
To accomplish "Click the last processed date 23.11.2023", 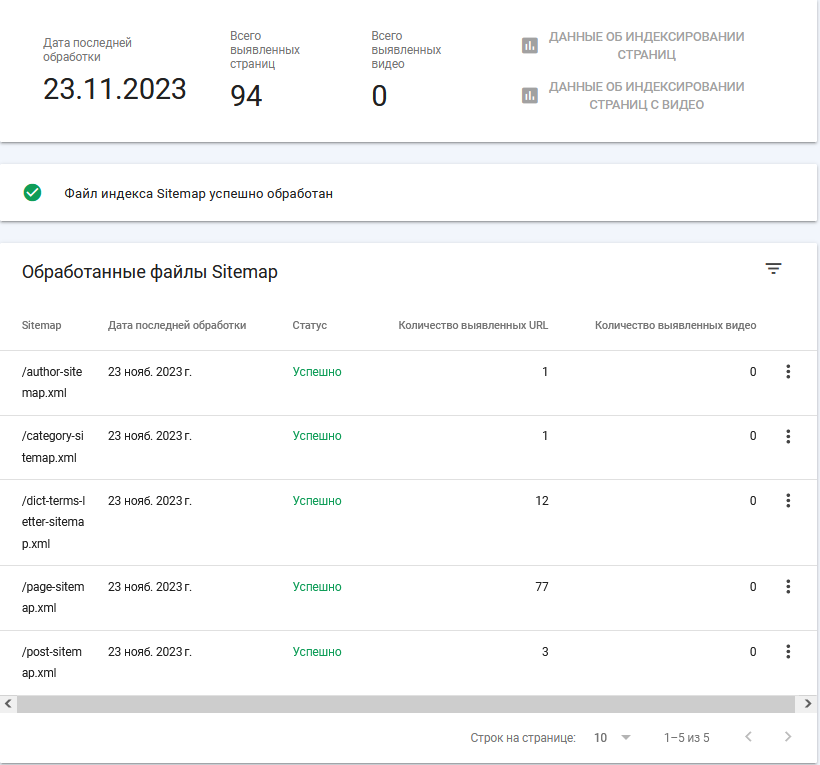I will click(115, 89).
